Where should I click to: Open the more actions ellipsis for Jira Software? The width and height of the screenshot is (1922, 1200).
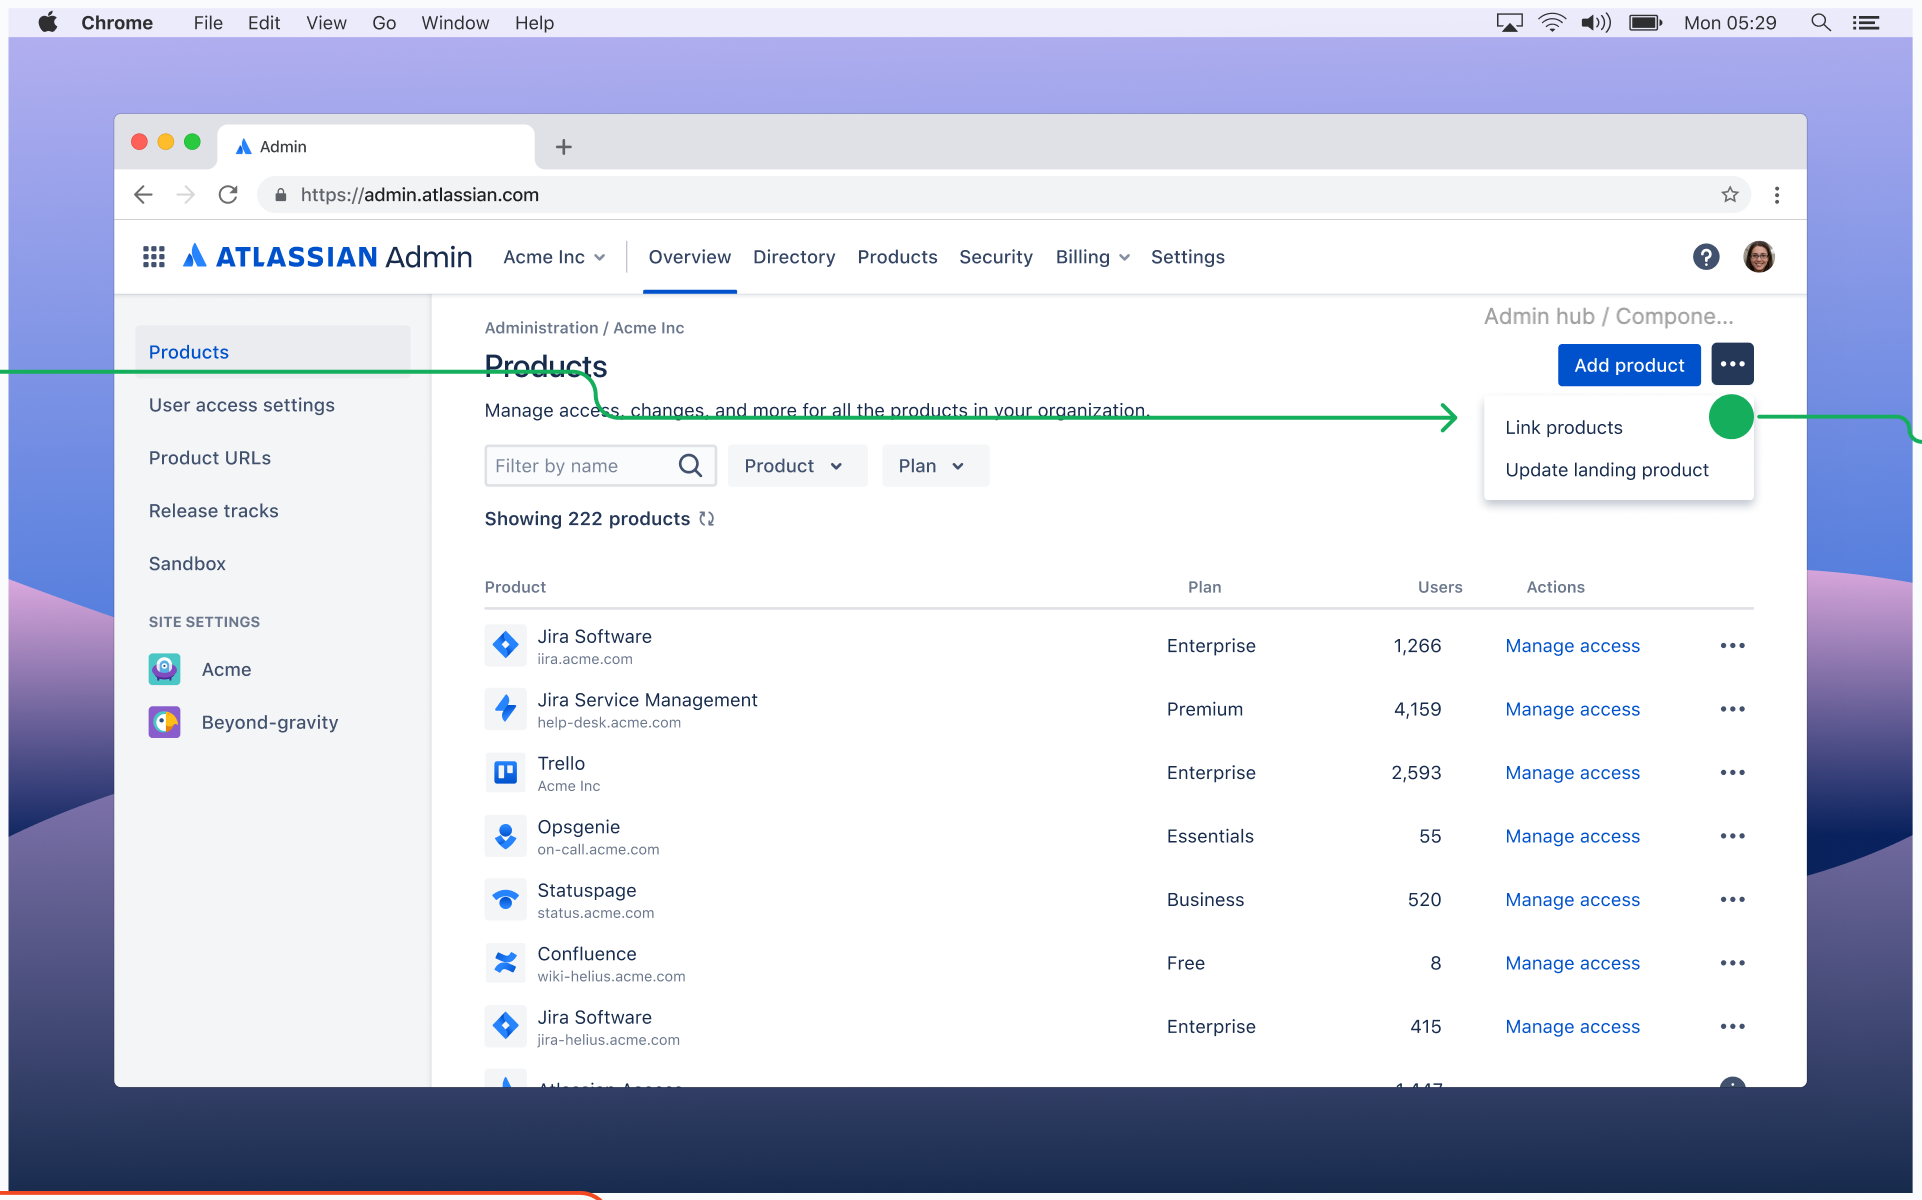click(x=1733, y=645)
